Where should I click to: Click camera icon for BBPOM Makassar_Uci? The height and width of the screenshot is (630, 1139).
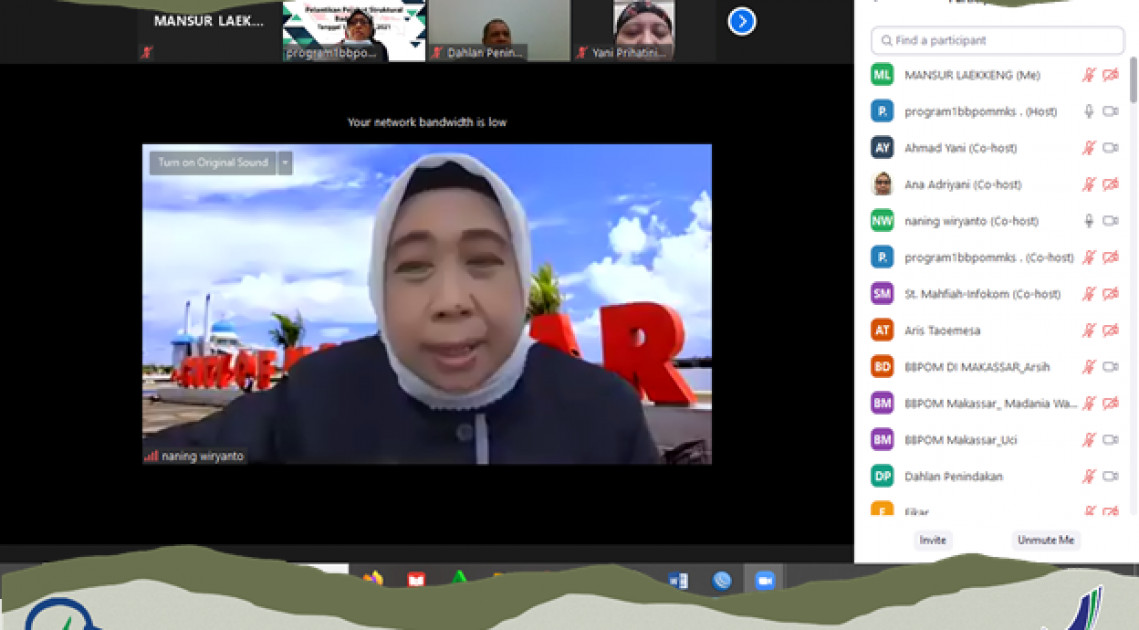tap(1111, 440)
